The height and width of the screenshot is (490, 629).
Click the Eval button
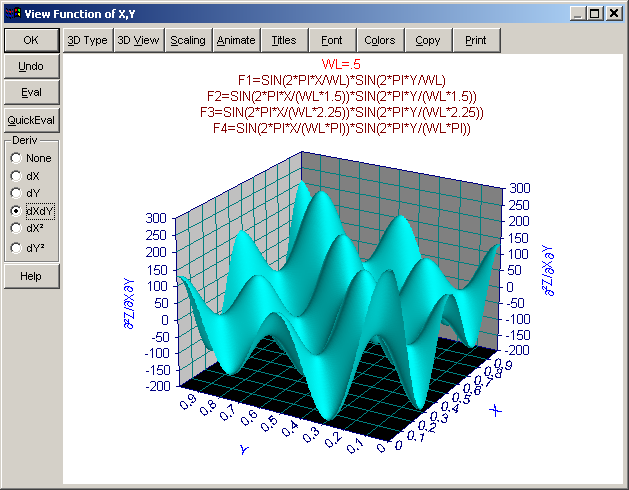32,92
